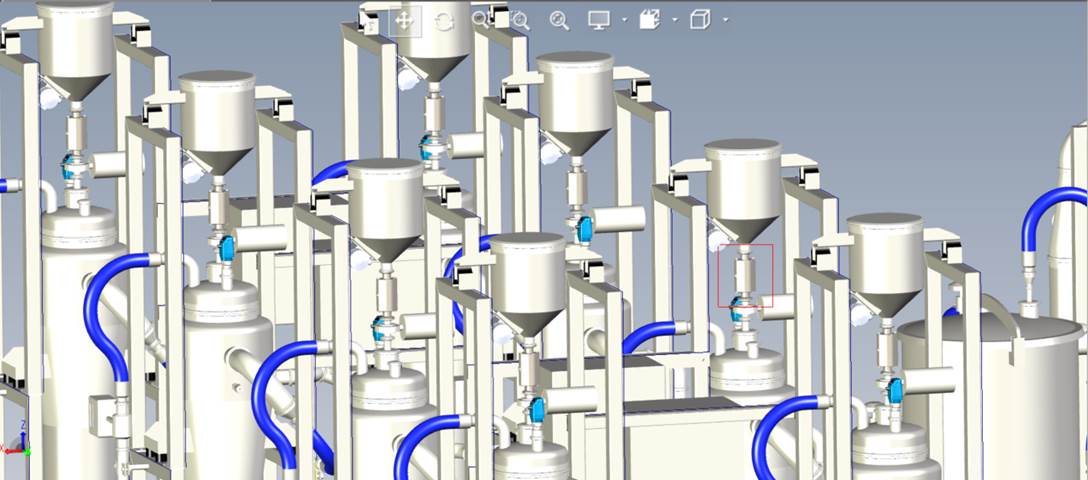Image resolution: width=1088 pixels, height=480 pixels.
Task: Choose the Zoom Area magnifier tool
Action: (x=481, y=20)
